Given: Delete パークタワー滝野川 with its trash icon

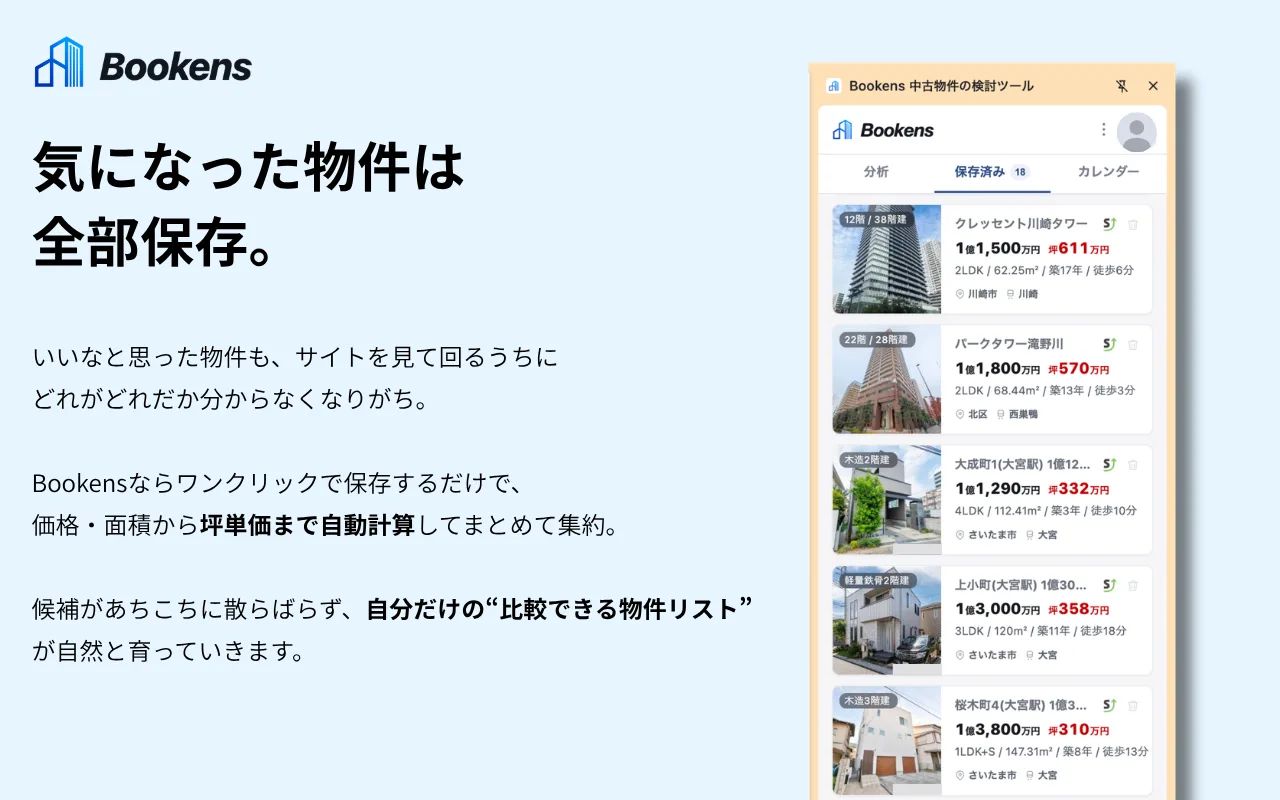Looking at the screenshot, I should [1133, 344].
